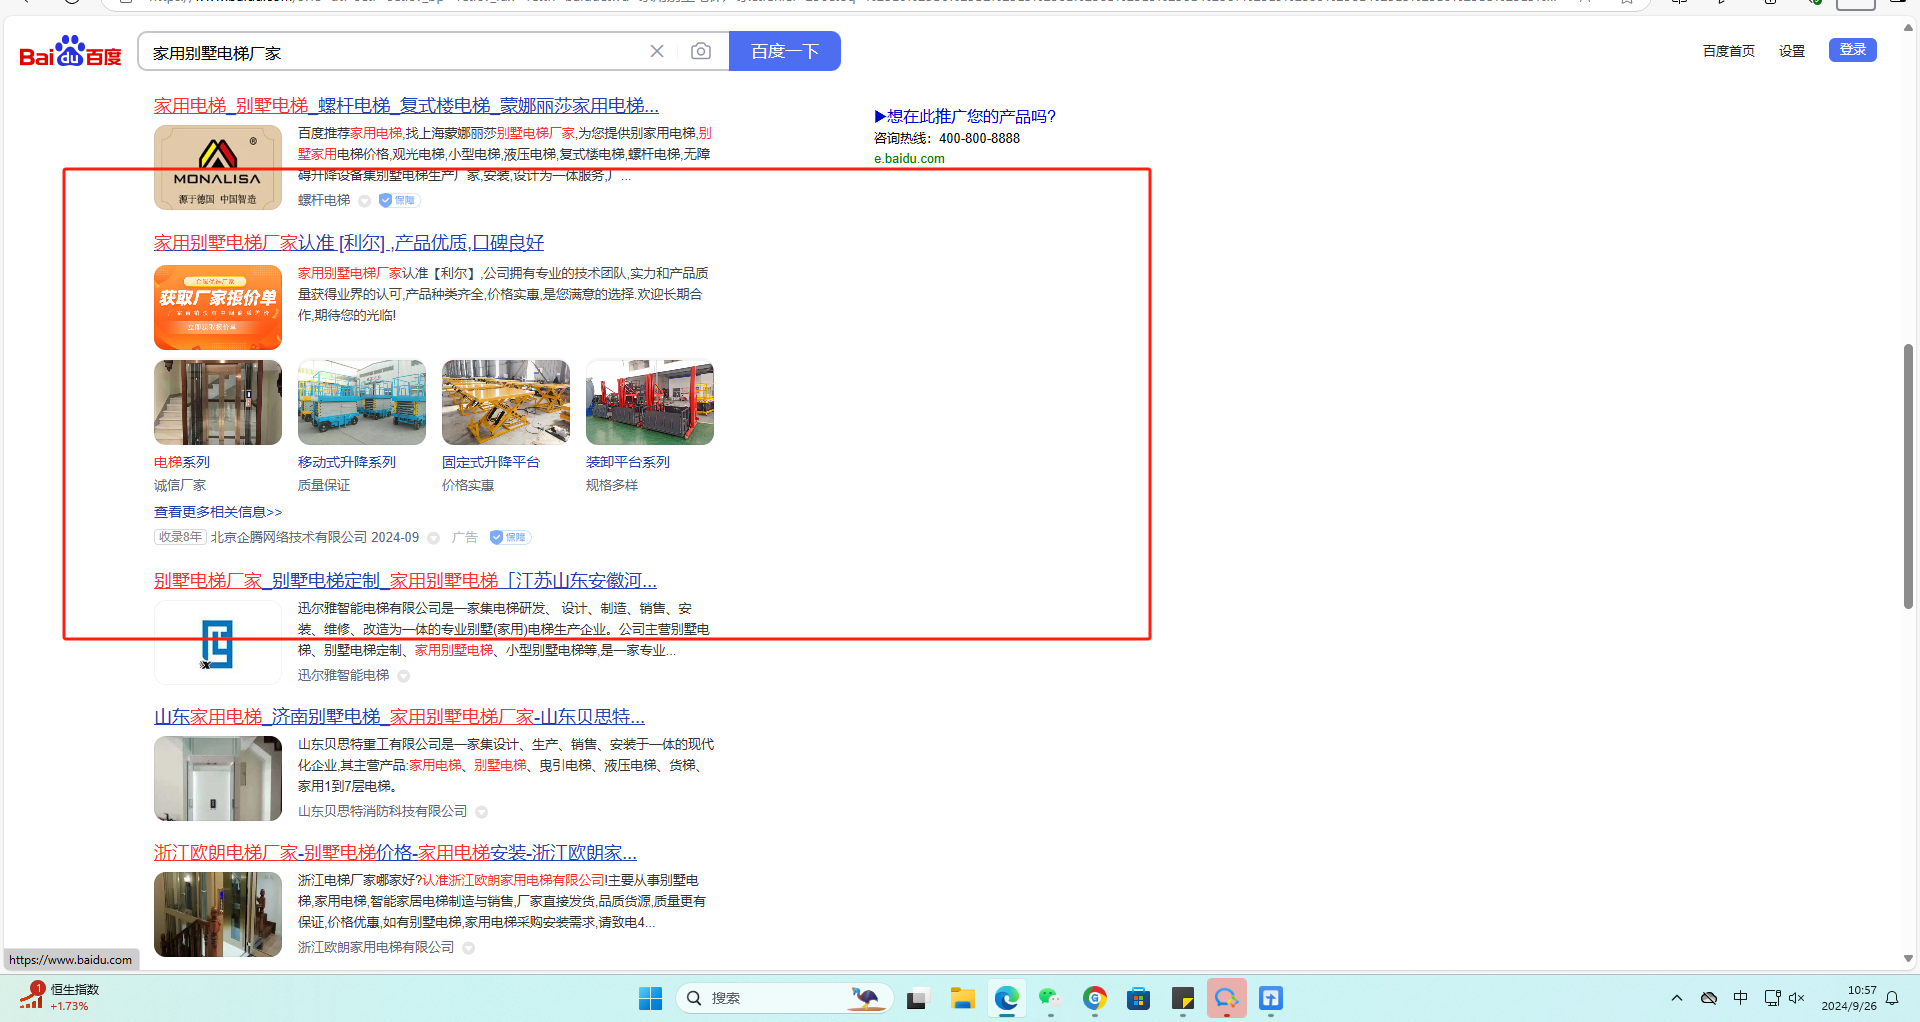Viewport: 1920px width, 1022px height.
Task: Click the 移动式升降系列 caption link
Action: 347,462
